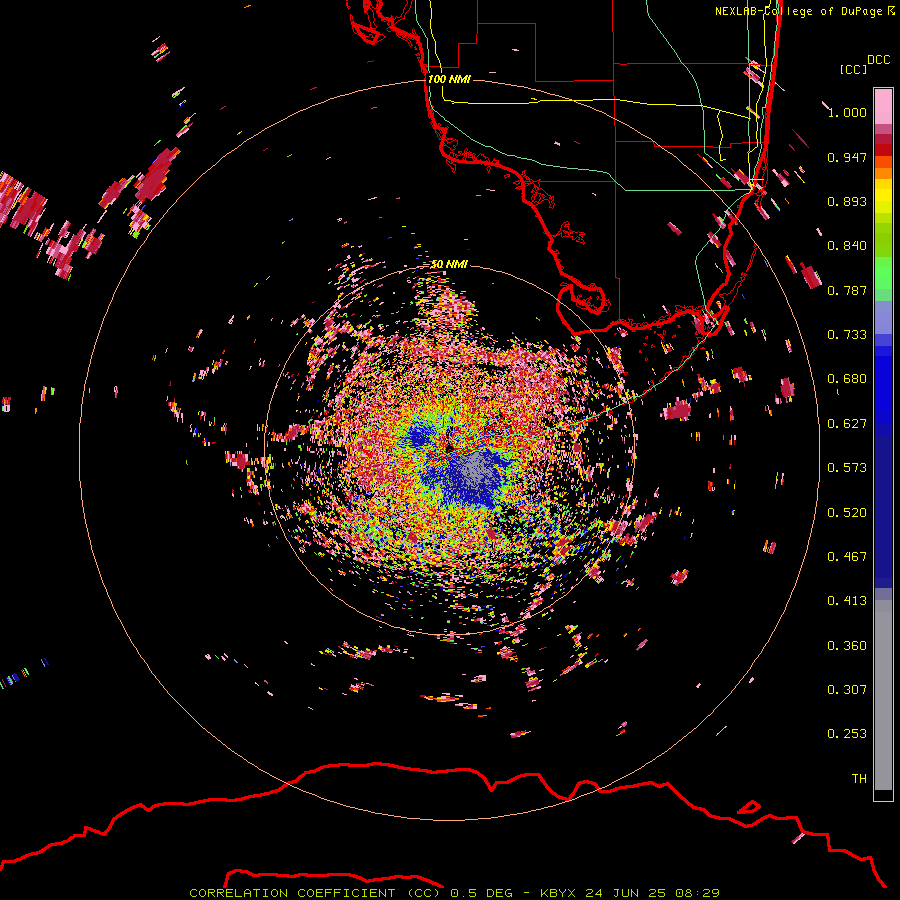Click the 0.733 color scale value

pyautogui.click(x=847, y=335)
